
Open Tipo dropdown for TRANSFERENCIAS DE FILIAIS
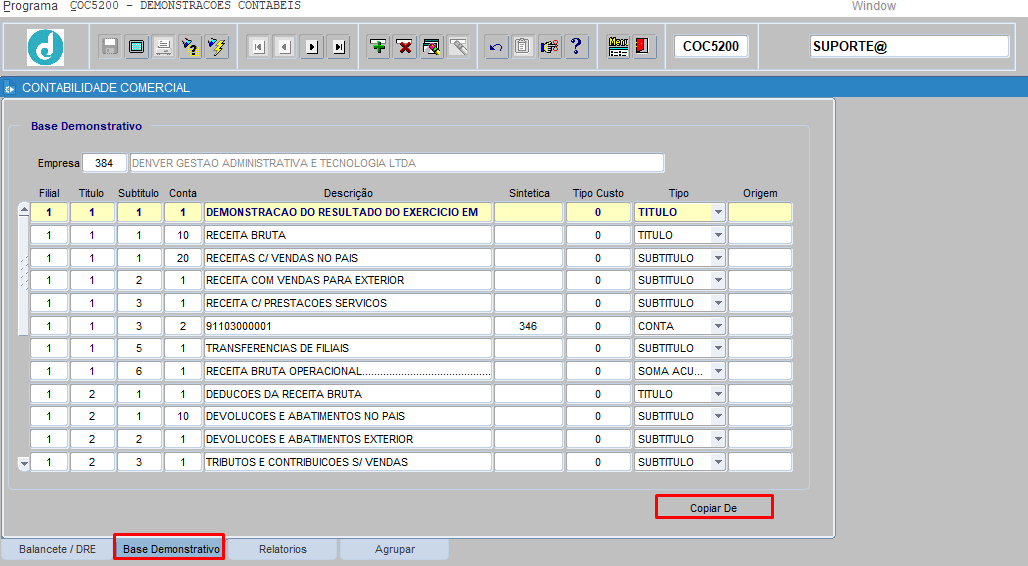pyautogui.click(x=718, y=348)
